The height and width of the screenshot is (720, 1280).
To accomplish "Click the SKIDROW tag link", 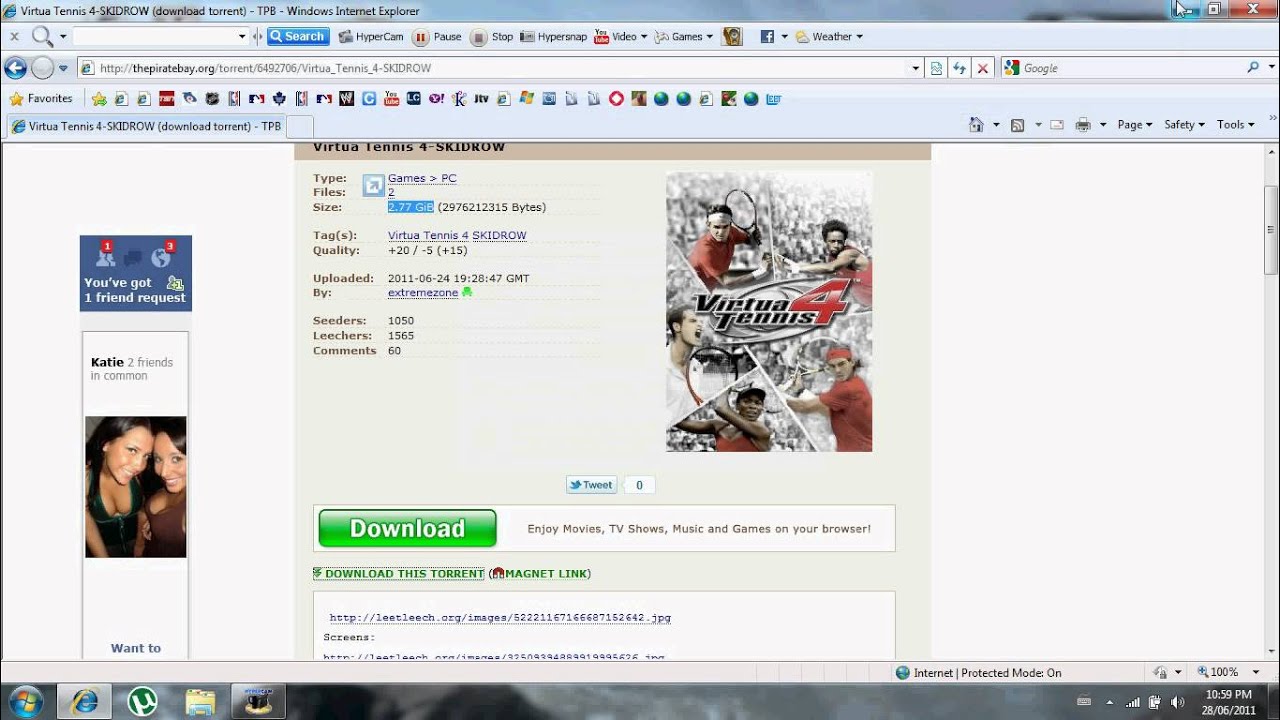I will (x=499, y=236).
